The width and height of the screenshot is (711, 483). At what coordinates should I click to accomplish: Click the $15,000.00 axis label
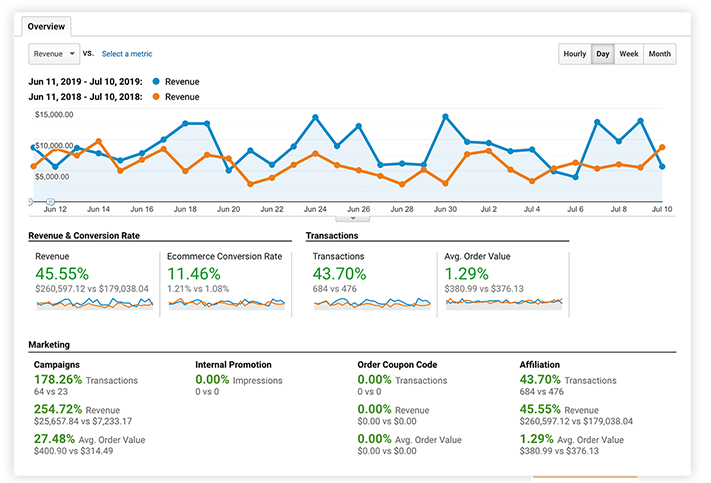pos(54,114)
